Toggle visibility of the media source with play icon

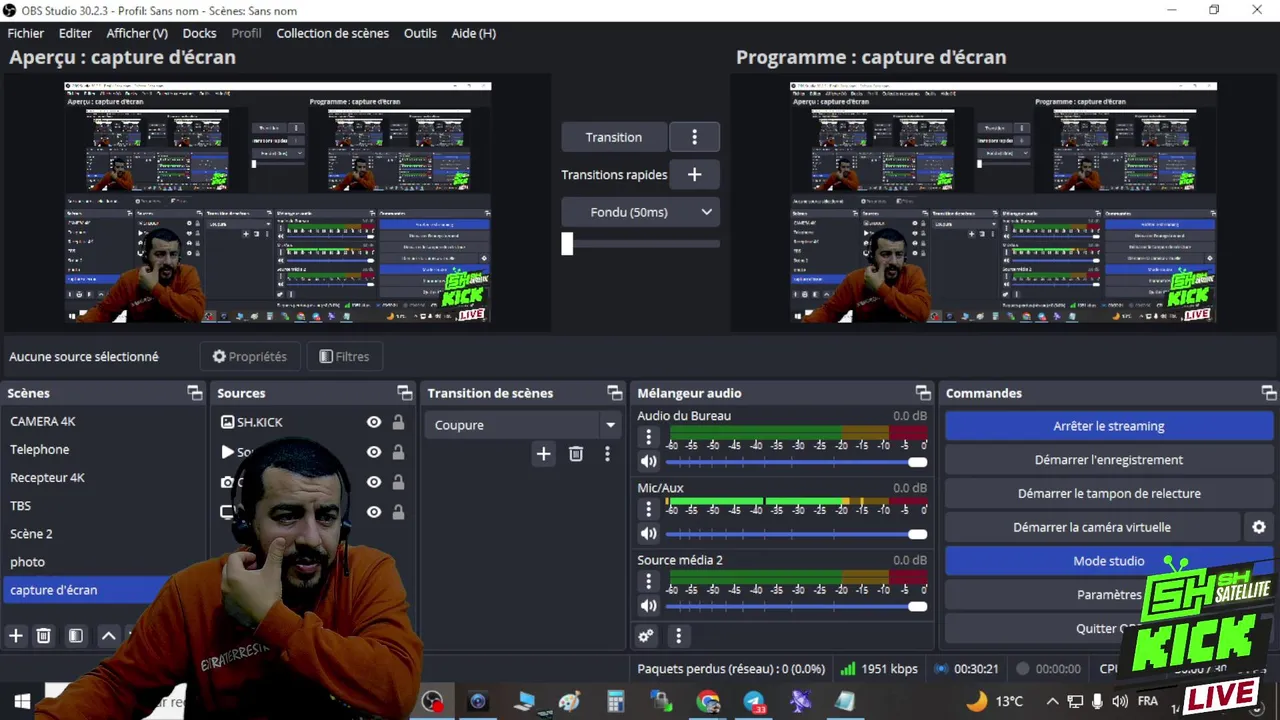click(x=374, y=452)
